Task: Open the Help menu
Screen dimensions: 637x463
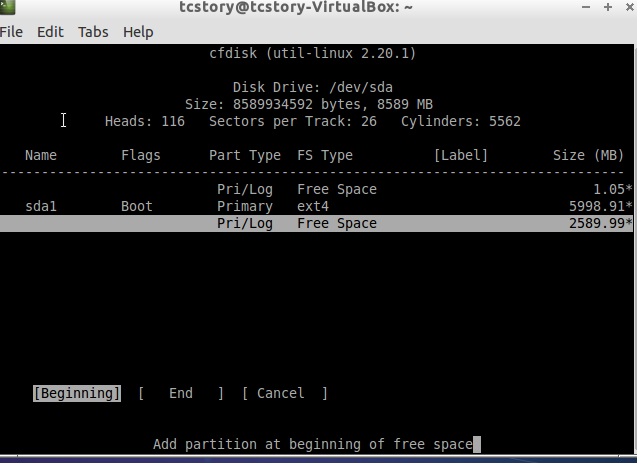Action: (x=138, y=32)
